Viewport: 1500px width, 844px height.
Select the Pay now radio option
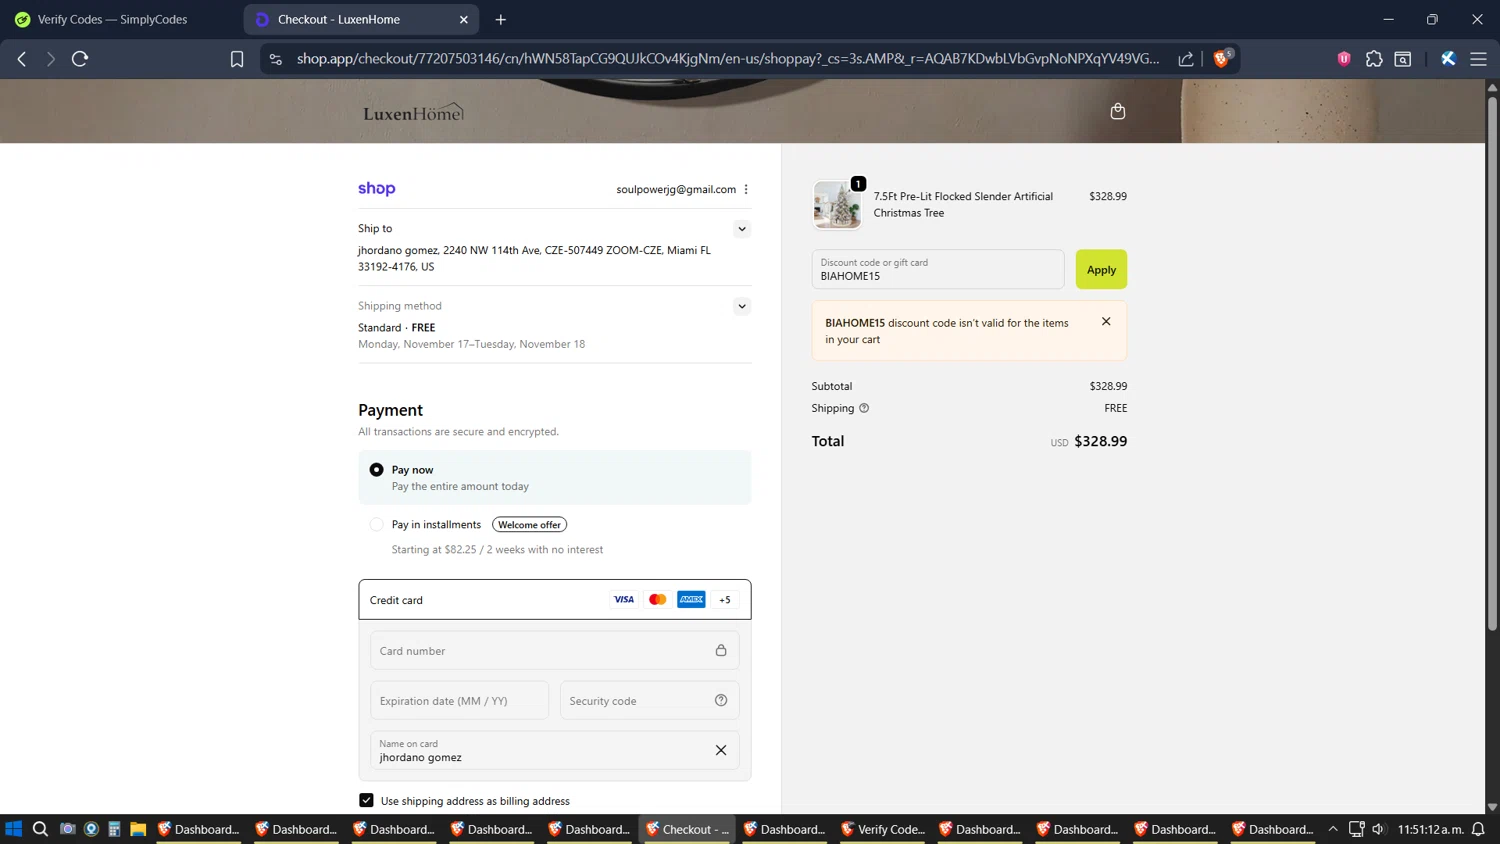[376, 470]
